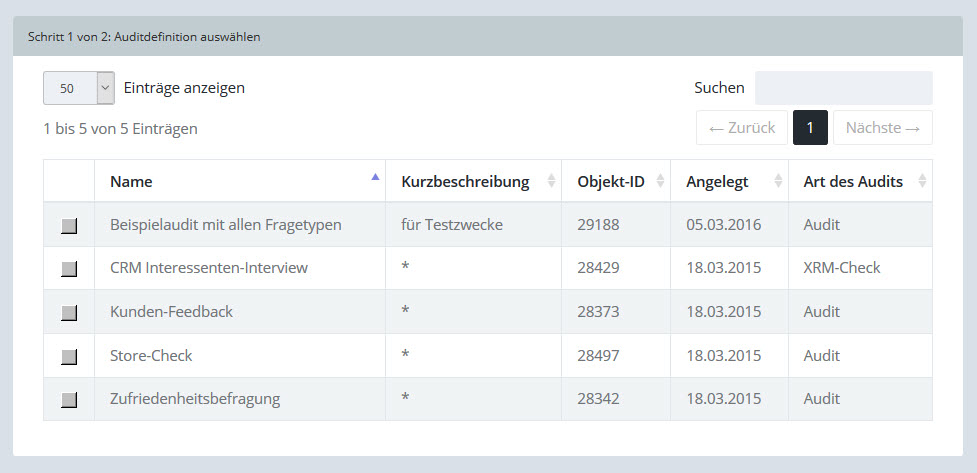This screenshot has width=977, height=473.
Task: Go back with the Zurück button
Action: pos(741,128)
